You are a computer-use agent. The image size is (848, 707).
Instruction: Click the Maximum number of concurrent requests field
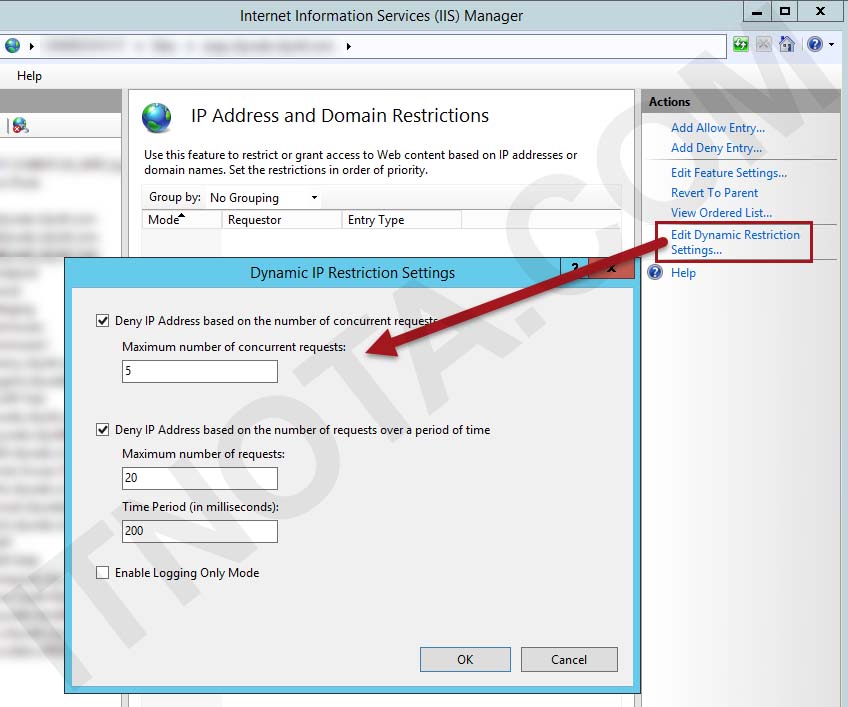[199, 371]
